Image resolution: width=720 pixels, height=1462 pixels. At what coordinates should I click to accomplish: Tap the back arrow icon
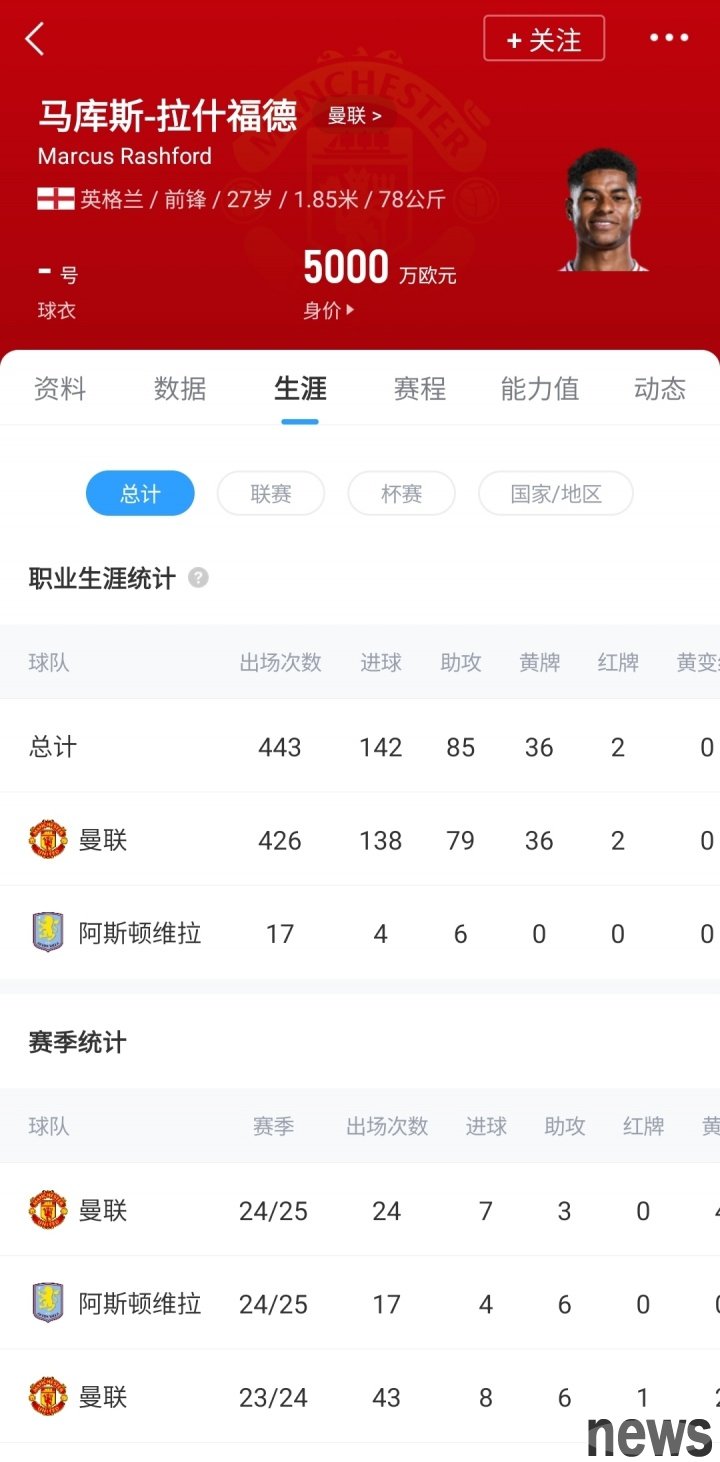tap(35, 39)
